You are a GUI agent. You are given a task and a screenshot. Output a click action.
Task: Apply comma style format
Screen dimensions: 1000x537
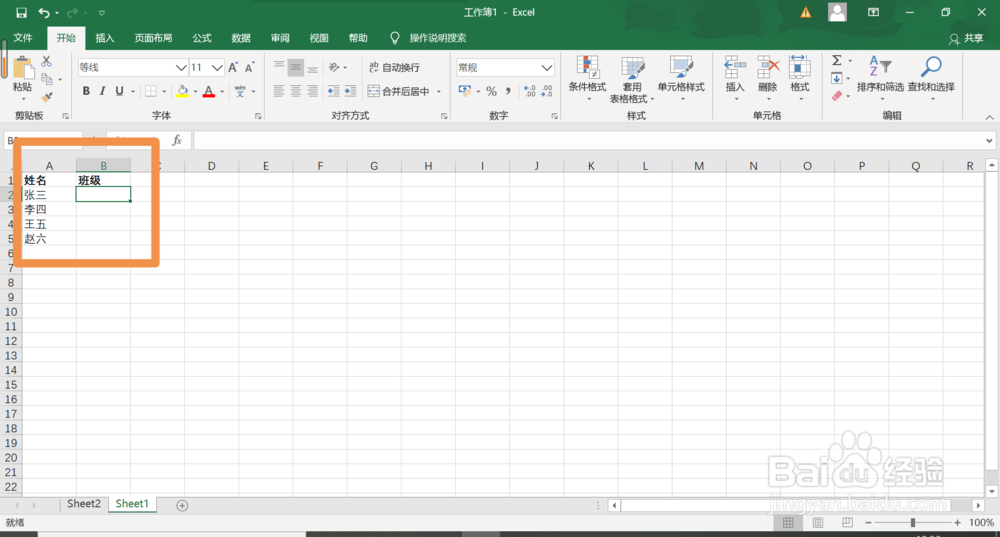508,91
